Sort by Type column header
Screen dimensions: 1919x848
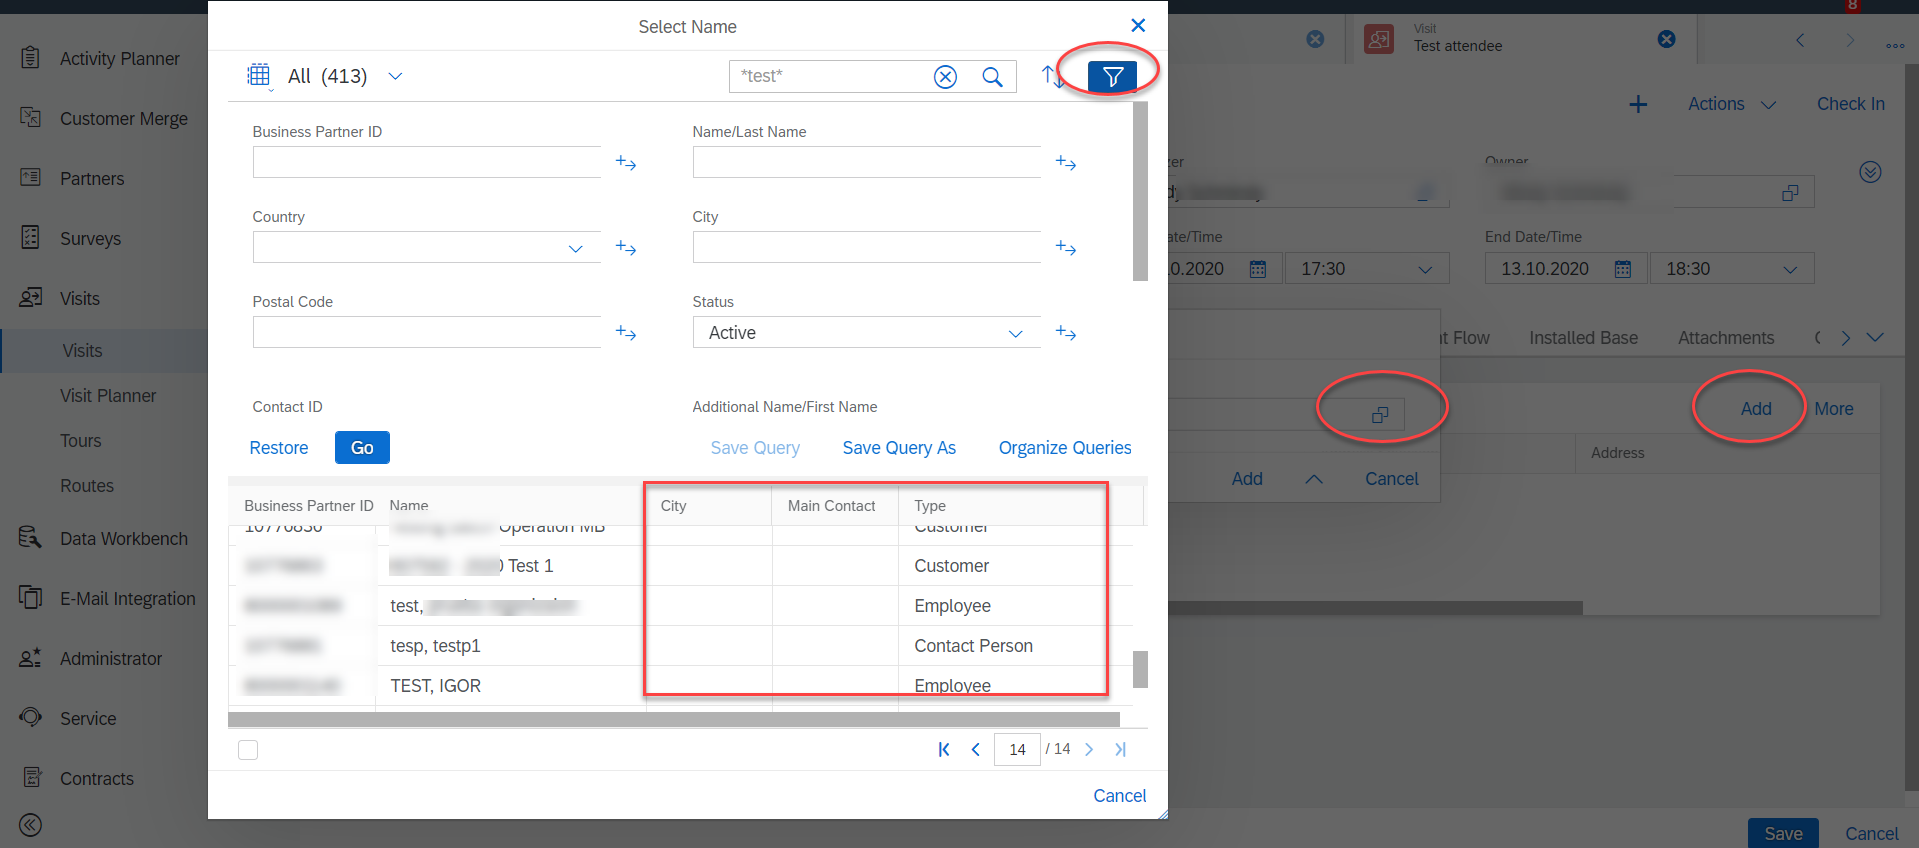930,506
